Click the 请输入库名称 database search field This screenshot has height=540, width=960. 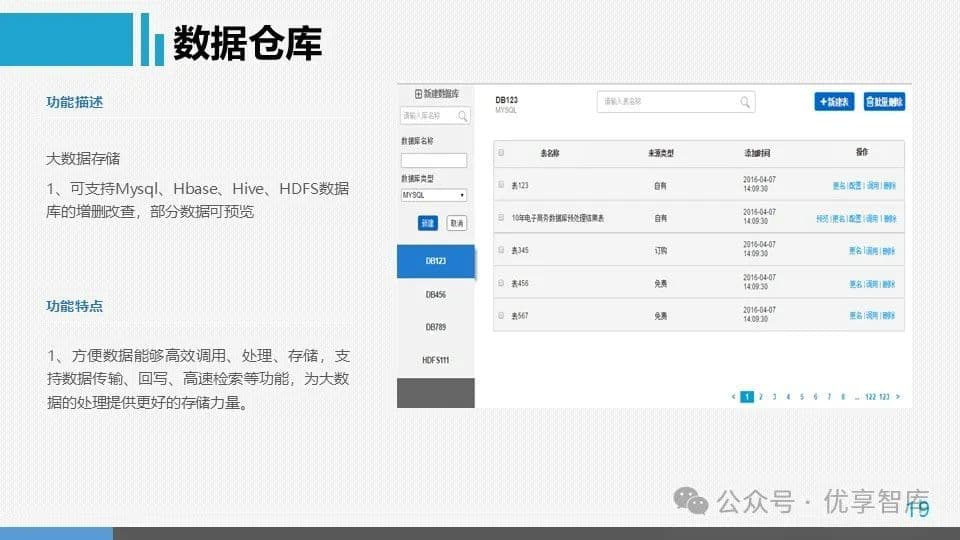435,116
